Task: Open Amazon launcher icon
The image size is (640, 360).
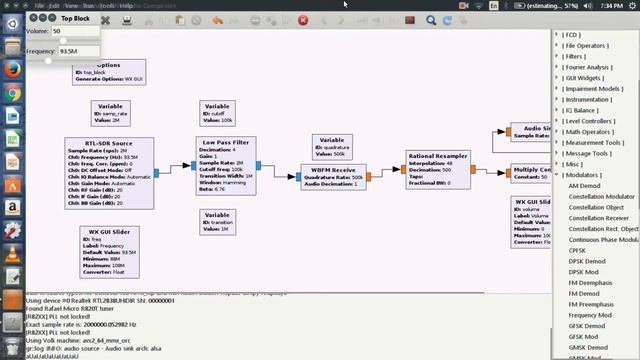Action: (13, 208)
